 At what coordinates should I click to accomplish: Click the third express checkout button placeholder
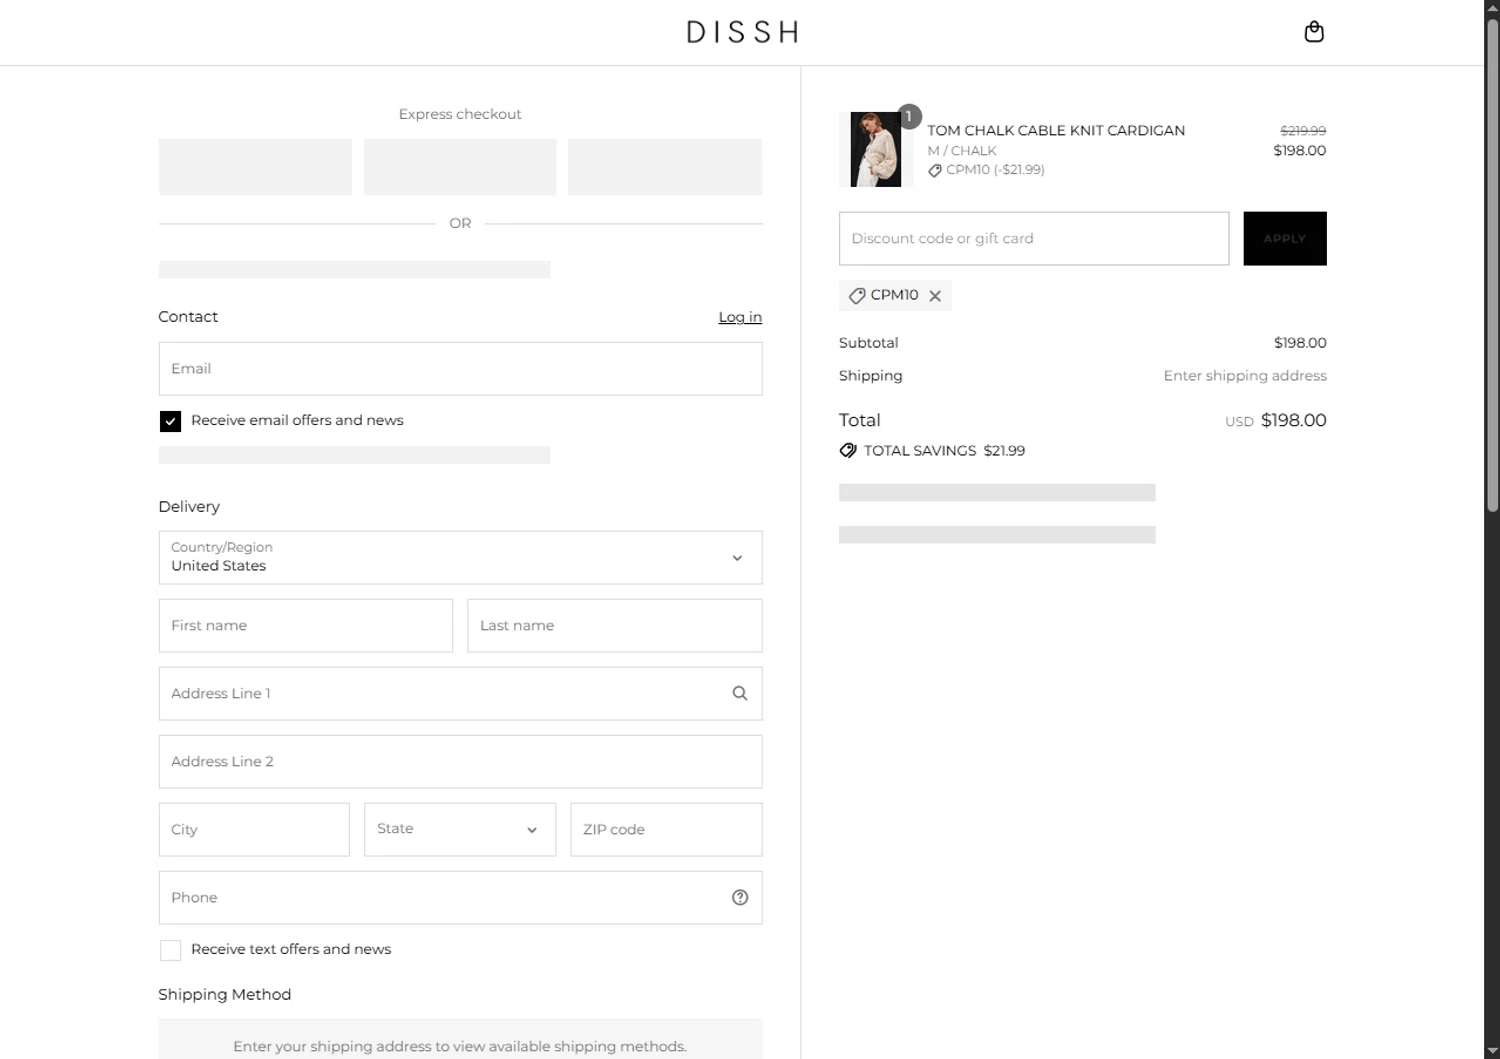(x=665, y=167)
